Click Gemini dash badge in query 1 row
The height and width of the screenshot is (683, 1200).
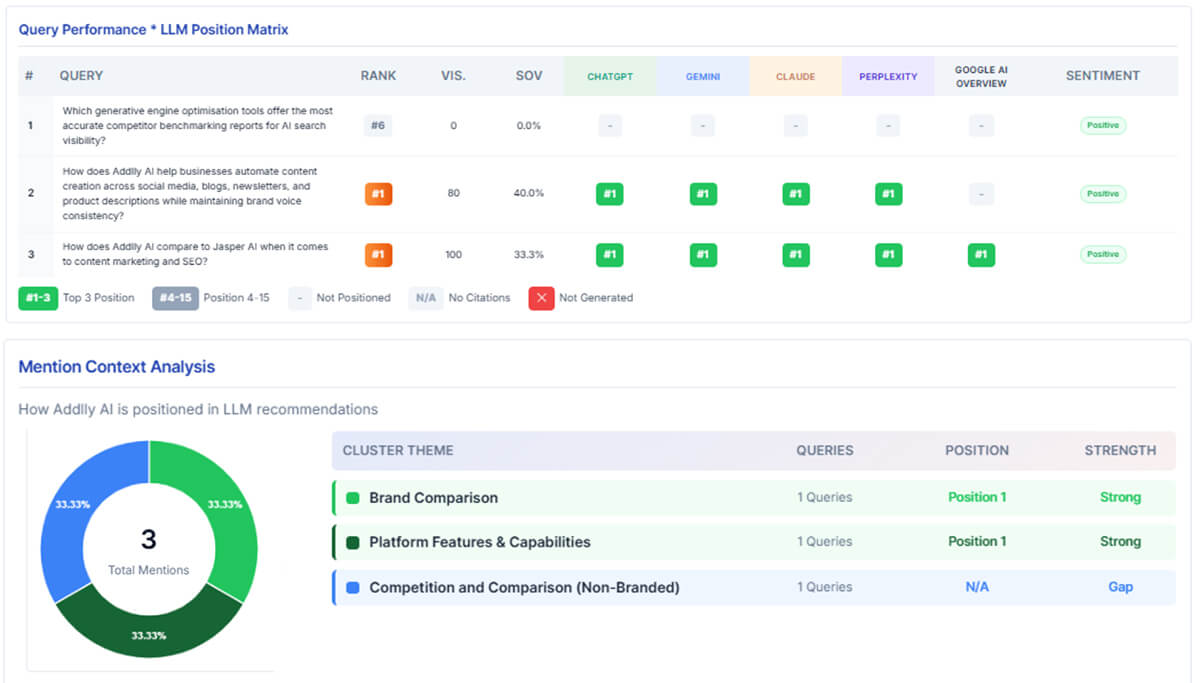[x=703, y=125]
